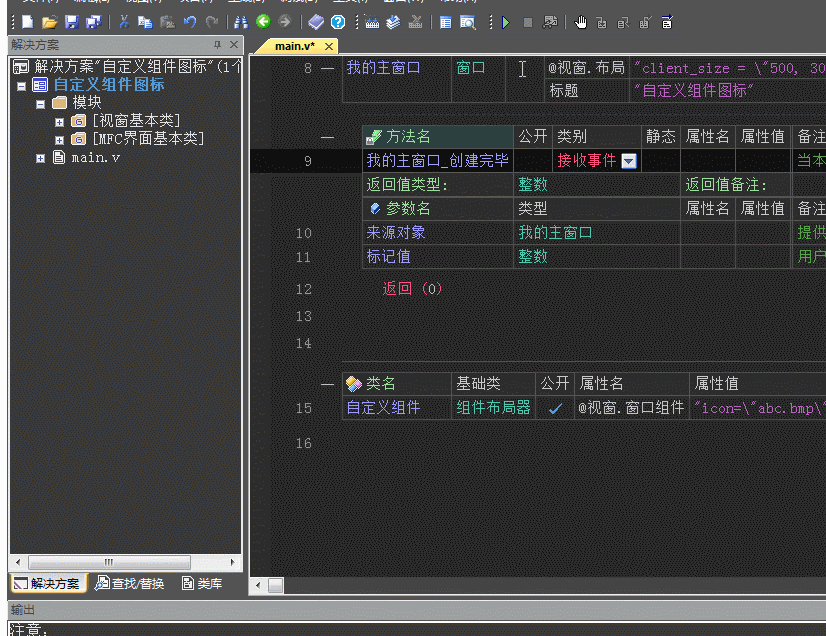Click solution panel scrollbar right arrow

pyautogui.click(x=232, y=562)
